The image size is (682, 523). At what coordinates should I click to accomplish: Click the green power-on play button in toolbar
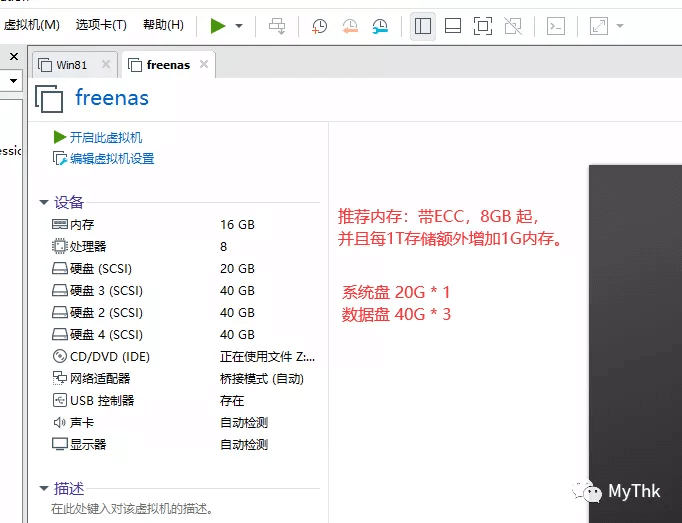[x=218, y=26]
